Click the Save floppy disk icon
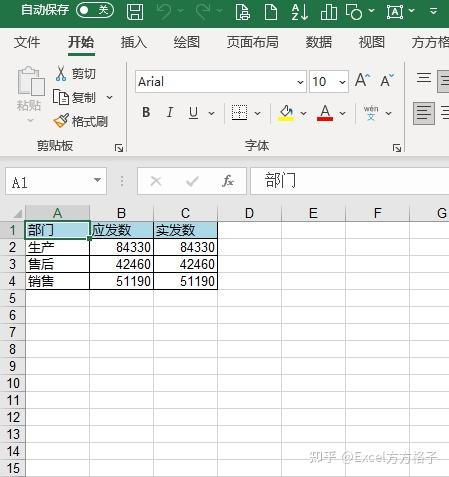 tap(135, 12)
